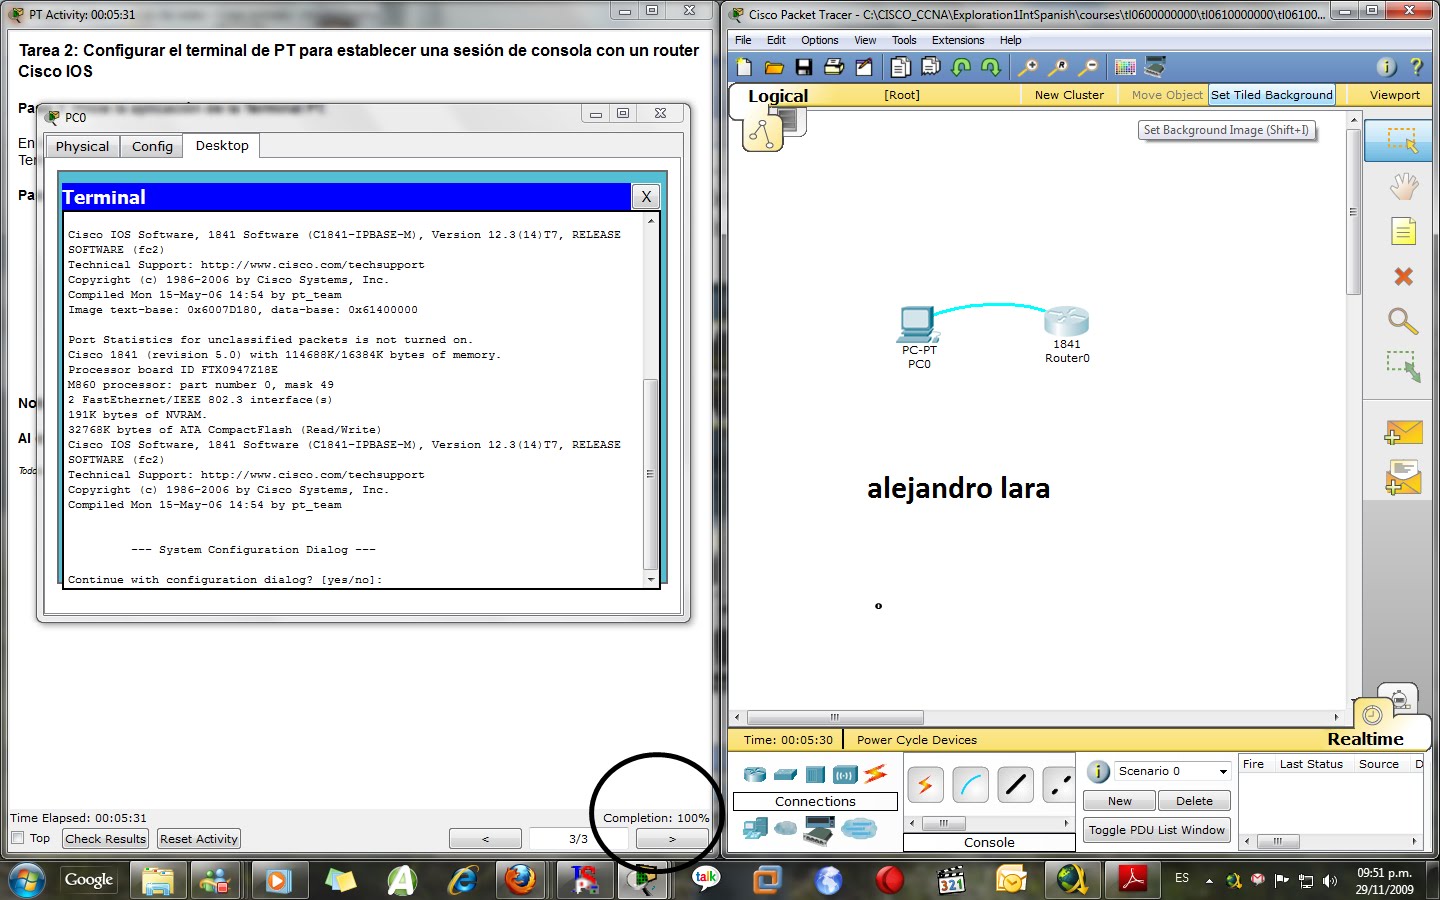Pick the copper crossover dashed cable type

point(1058,785)
